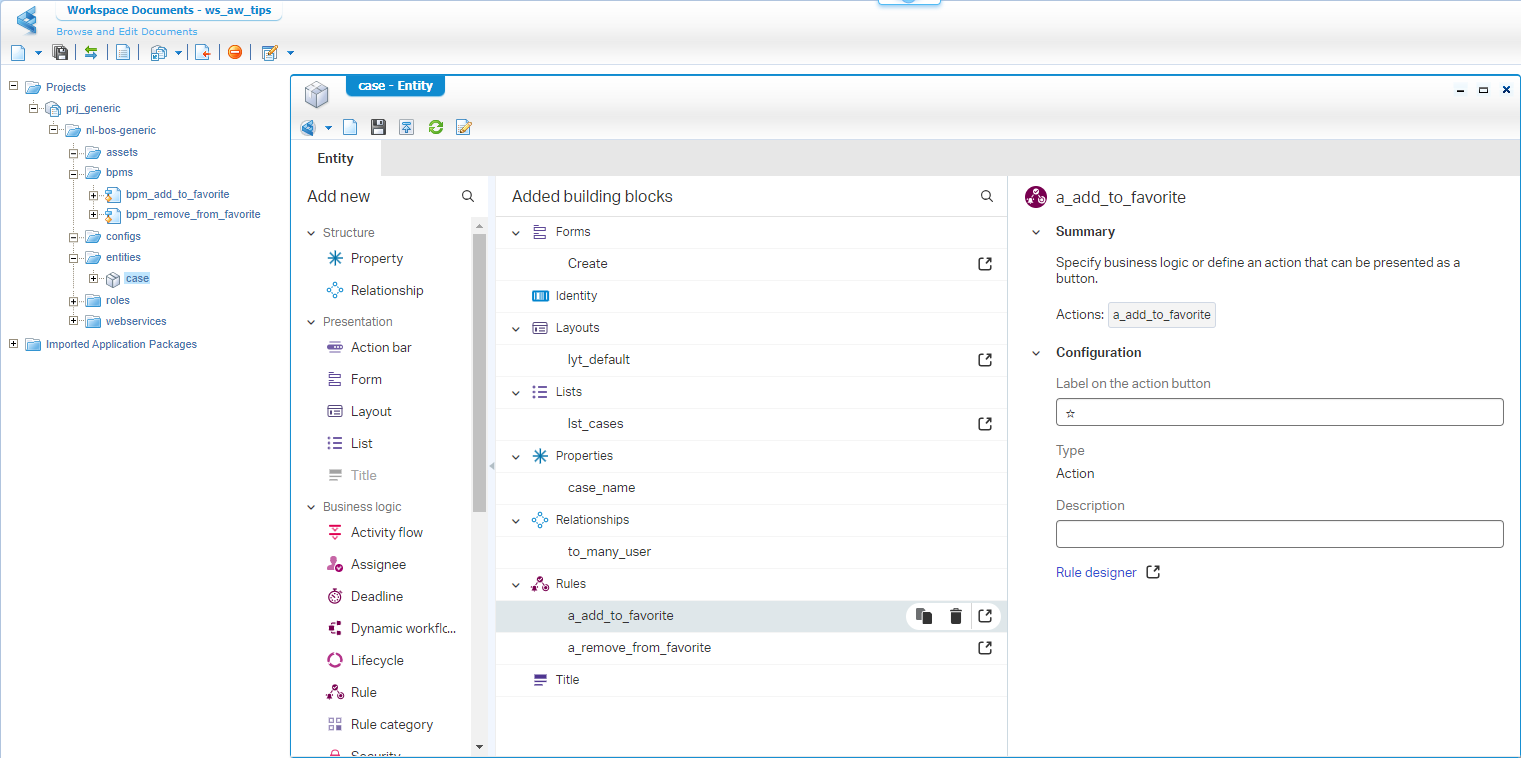Collapse the Summary section
This screenshot has height=758, width=1521.
coord(1036,232)
